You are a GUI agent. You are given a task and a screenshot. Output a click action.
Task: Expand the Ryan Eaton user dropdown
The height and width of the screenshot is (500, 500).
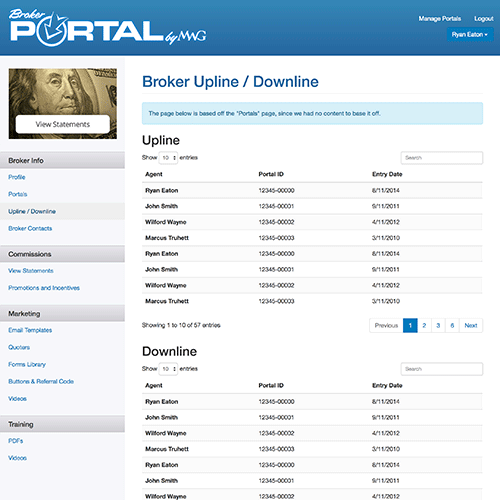(470, 34)
